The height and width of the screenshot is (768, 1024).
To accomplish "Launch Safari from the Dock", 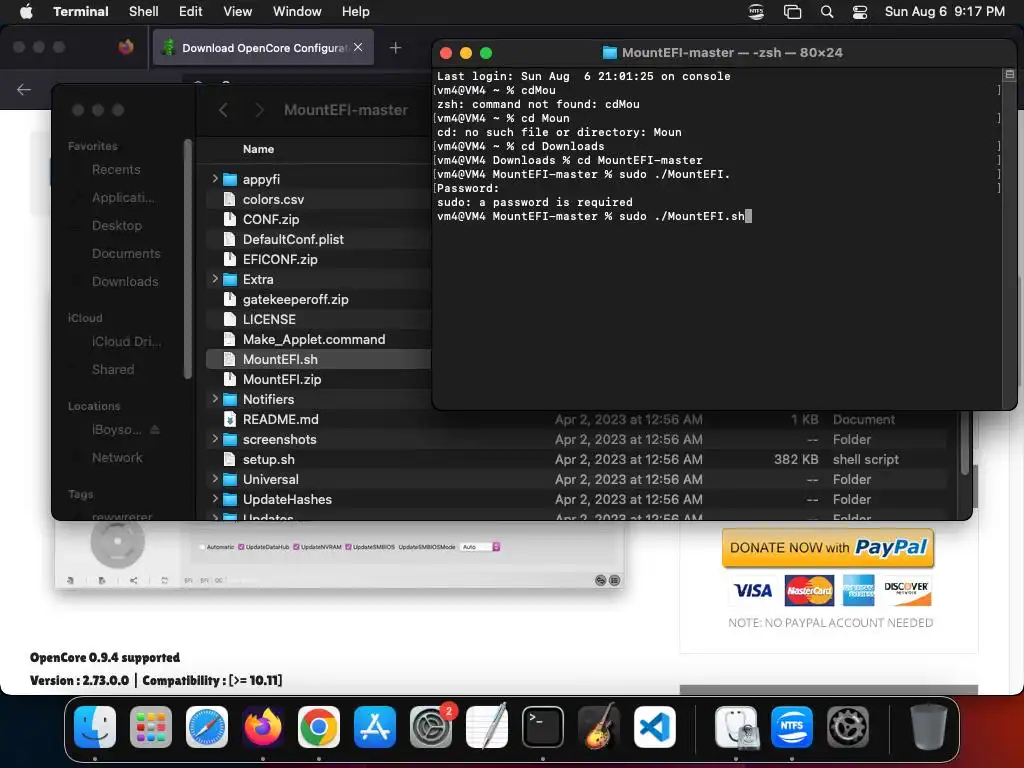I will click(x=207, y=727).
